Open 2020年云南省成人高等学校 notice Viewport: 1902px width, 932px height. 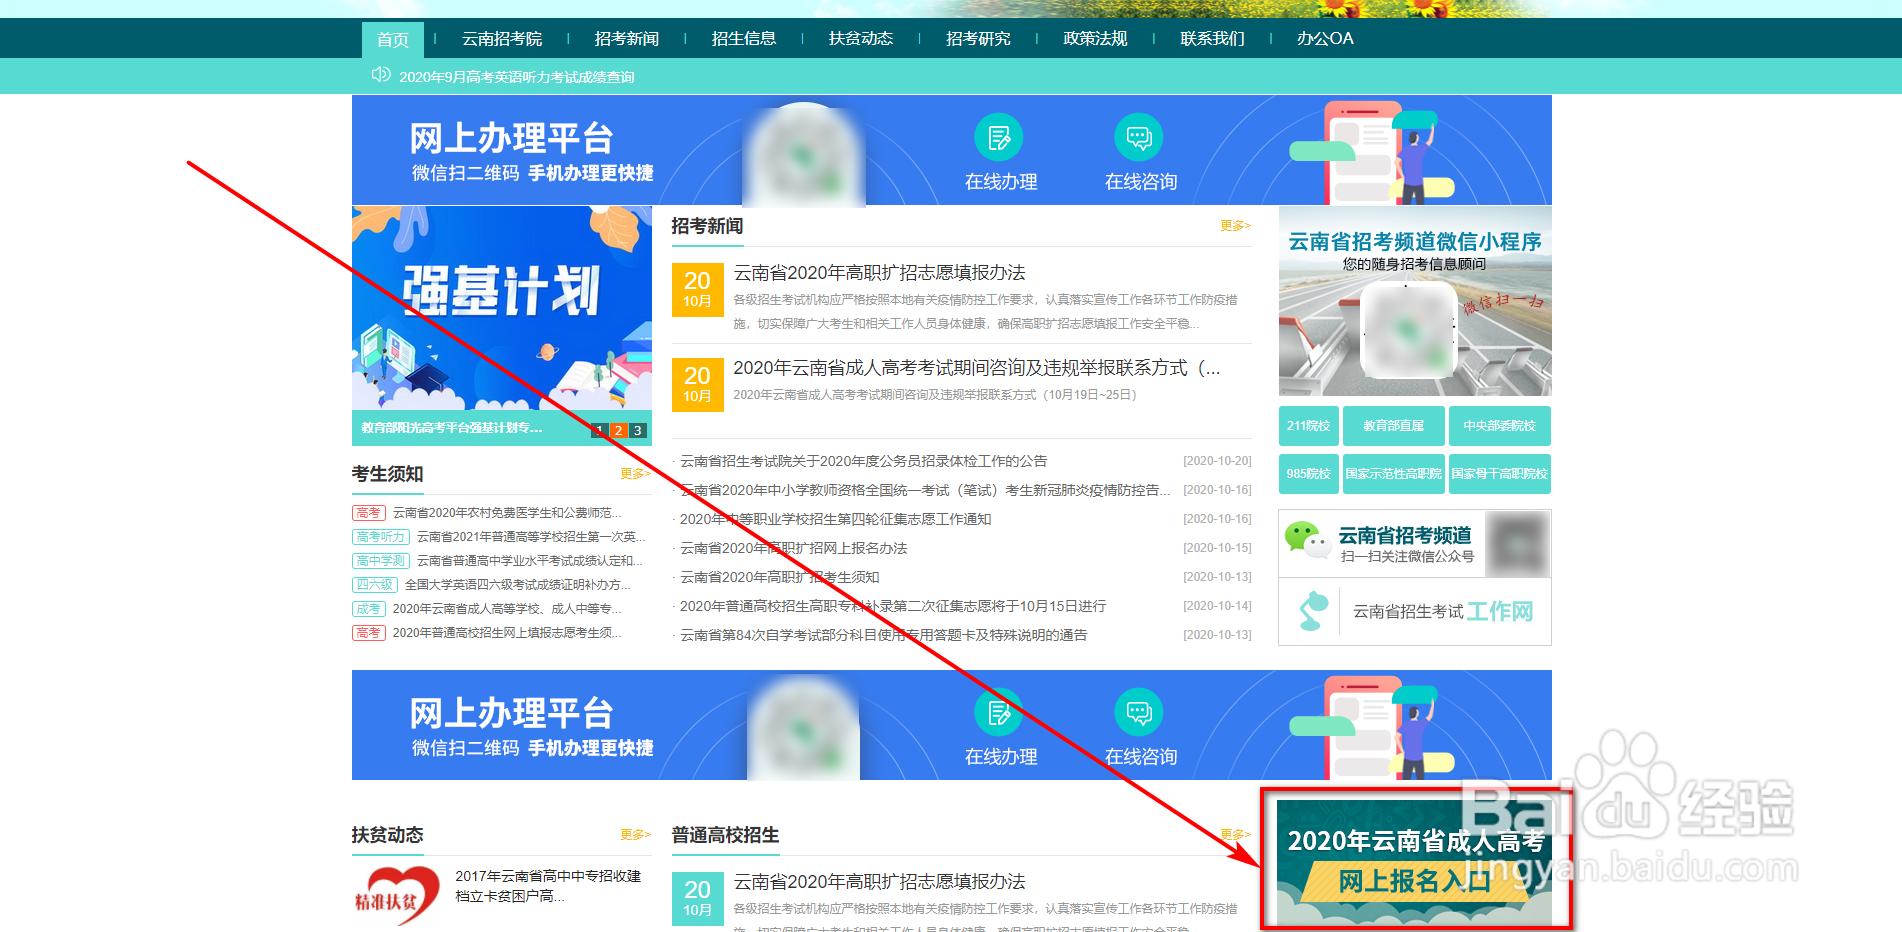[x=507, y=609]
